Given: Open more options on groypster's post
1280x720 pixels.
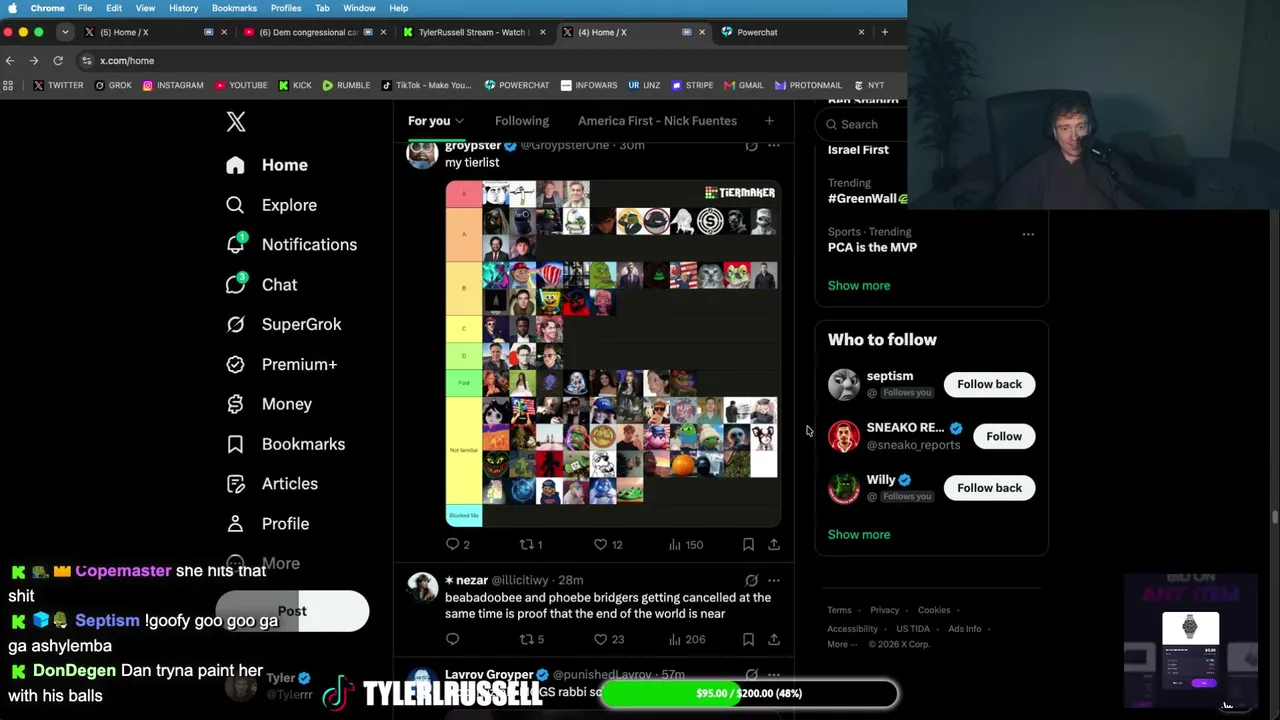Looking at the screenshot, I should click(x=774, y=146).
